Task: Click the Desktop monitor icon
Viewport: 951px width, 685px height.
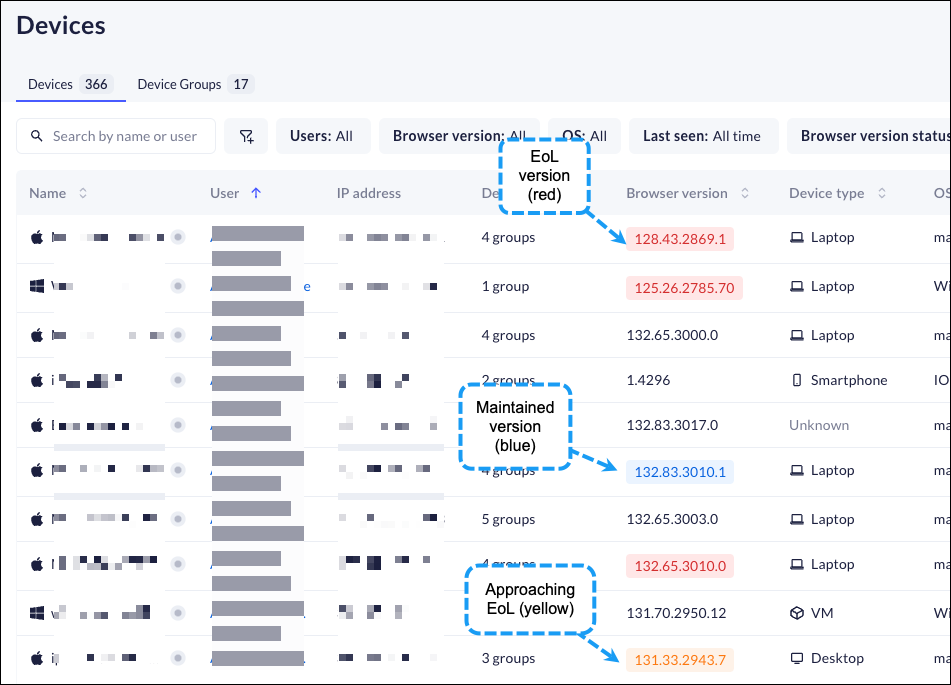Action: [x=797, y=658]
